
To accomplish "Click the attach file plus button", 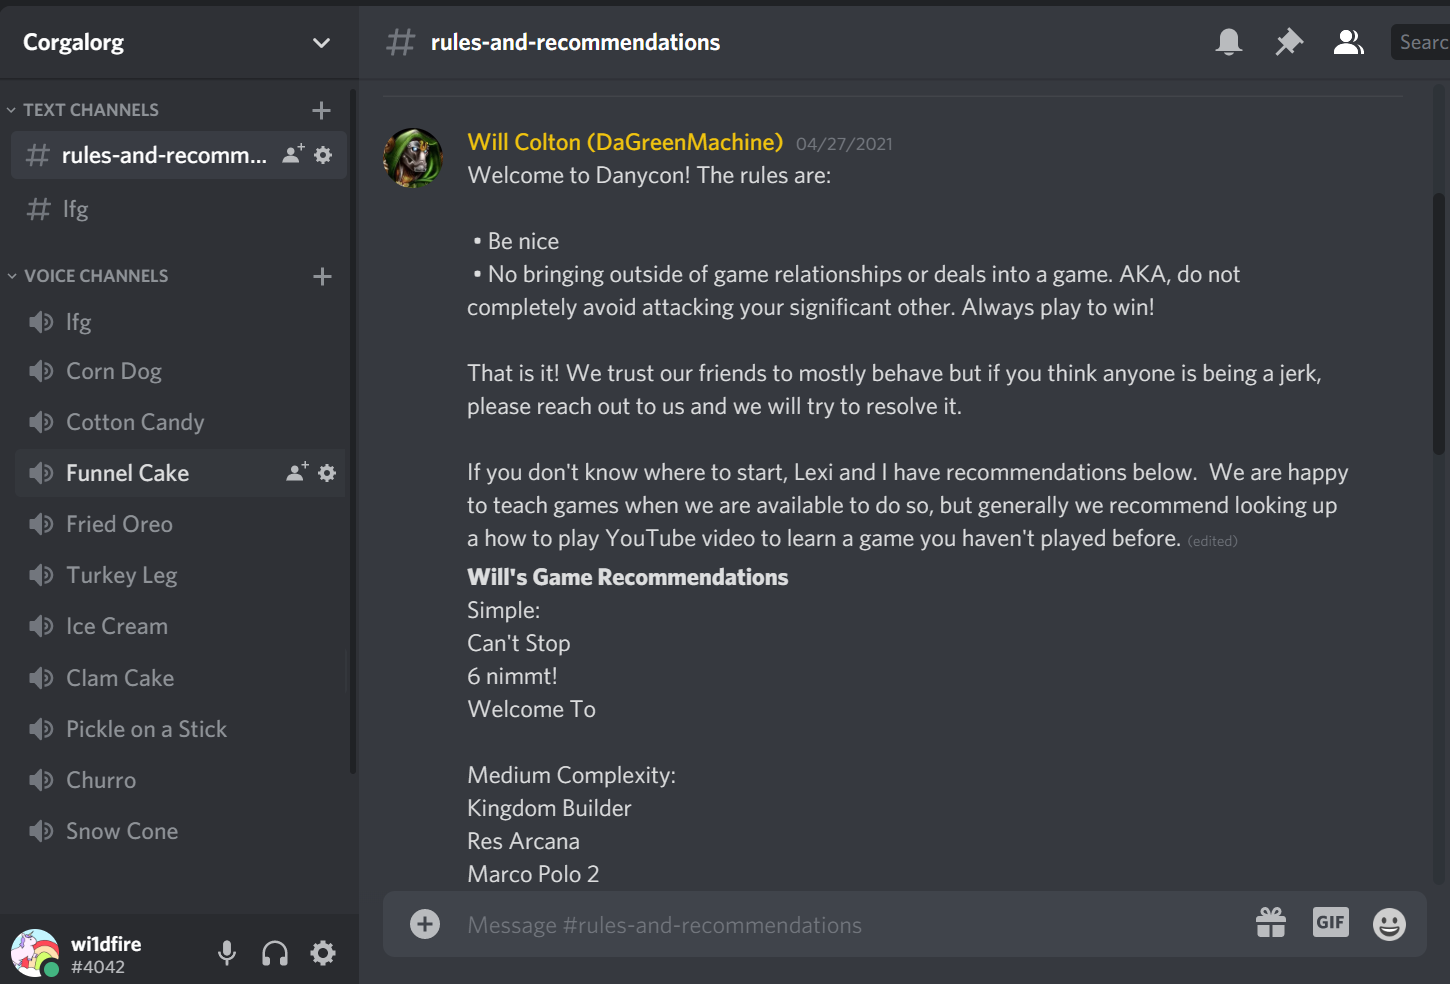I will (425, 924).
